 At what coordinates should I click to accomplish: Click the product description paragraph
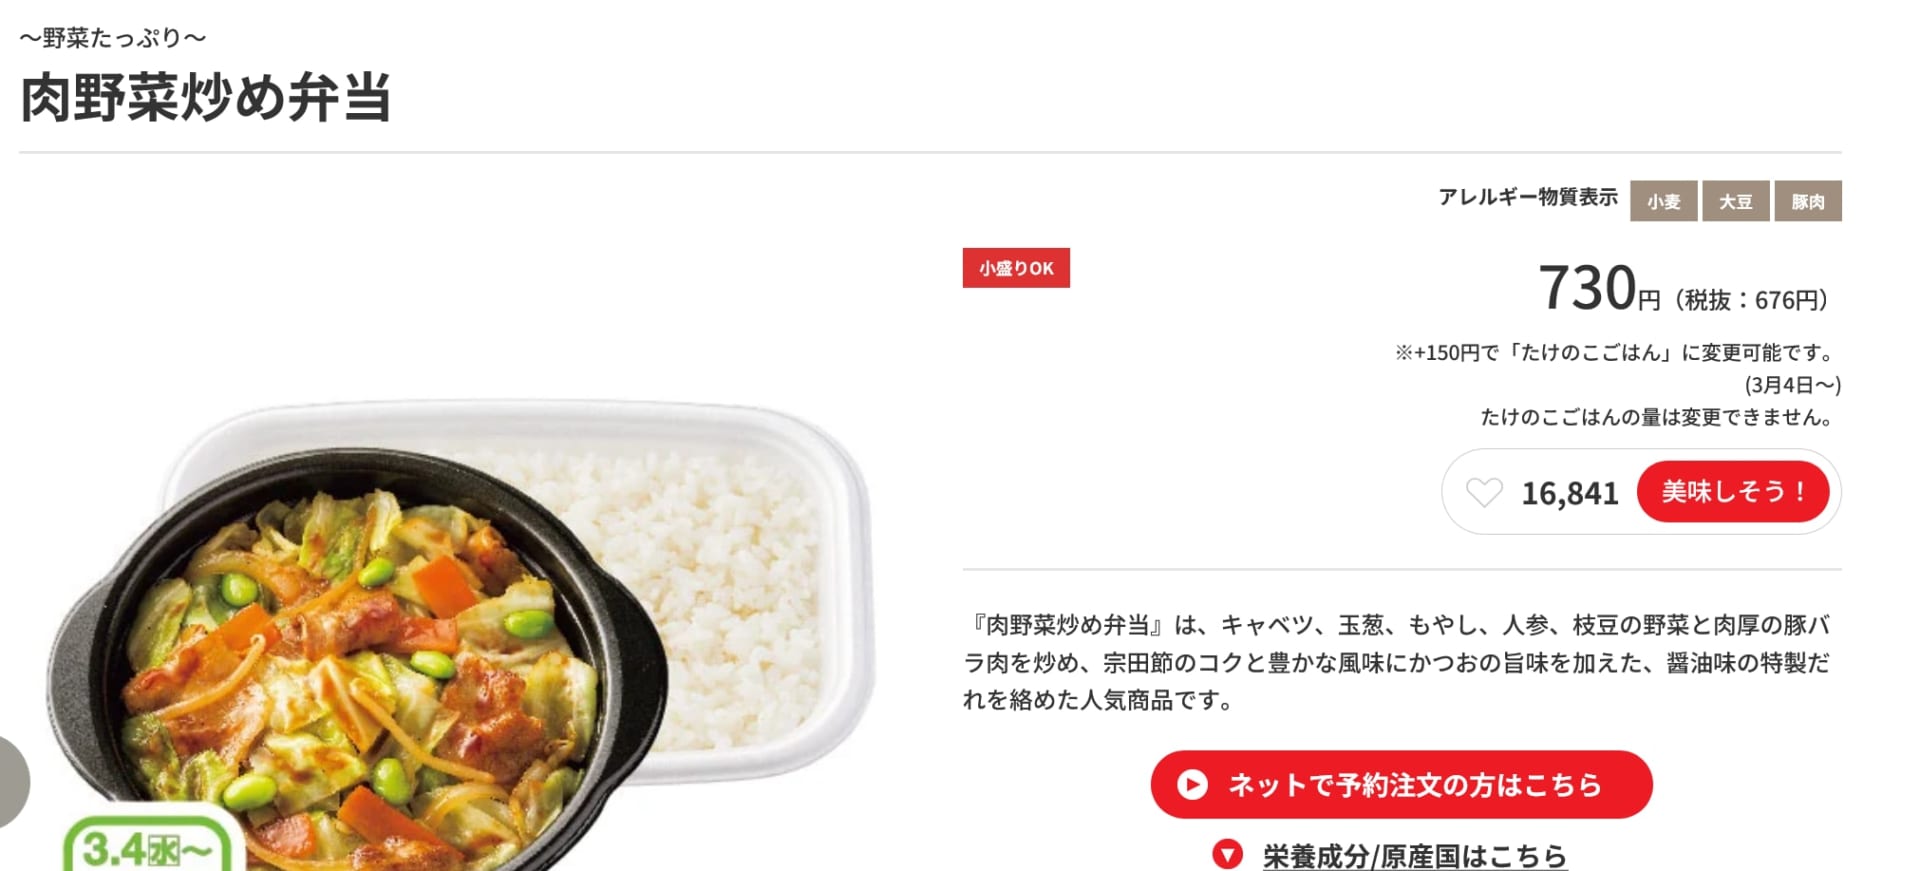[x=1397, y=662]
